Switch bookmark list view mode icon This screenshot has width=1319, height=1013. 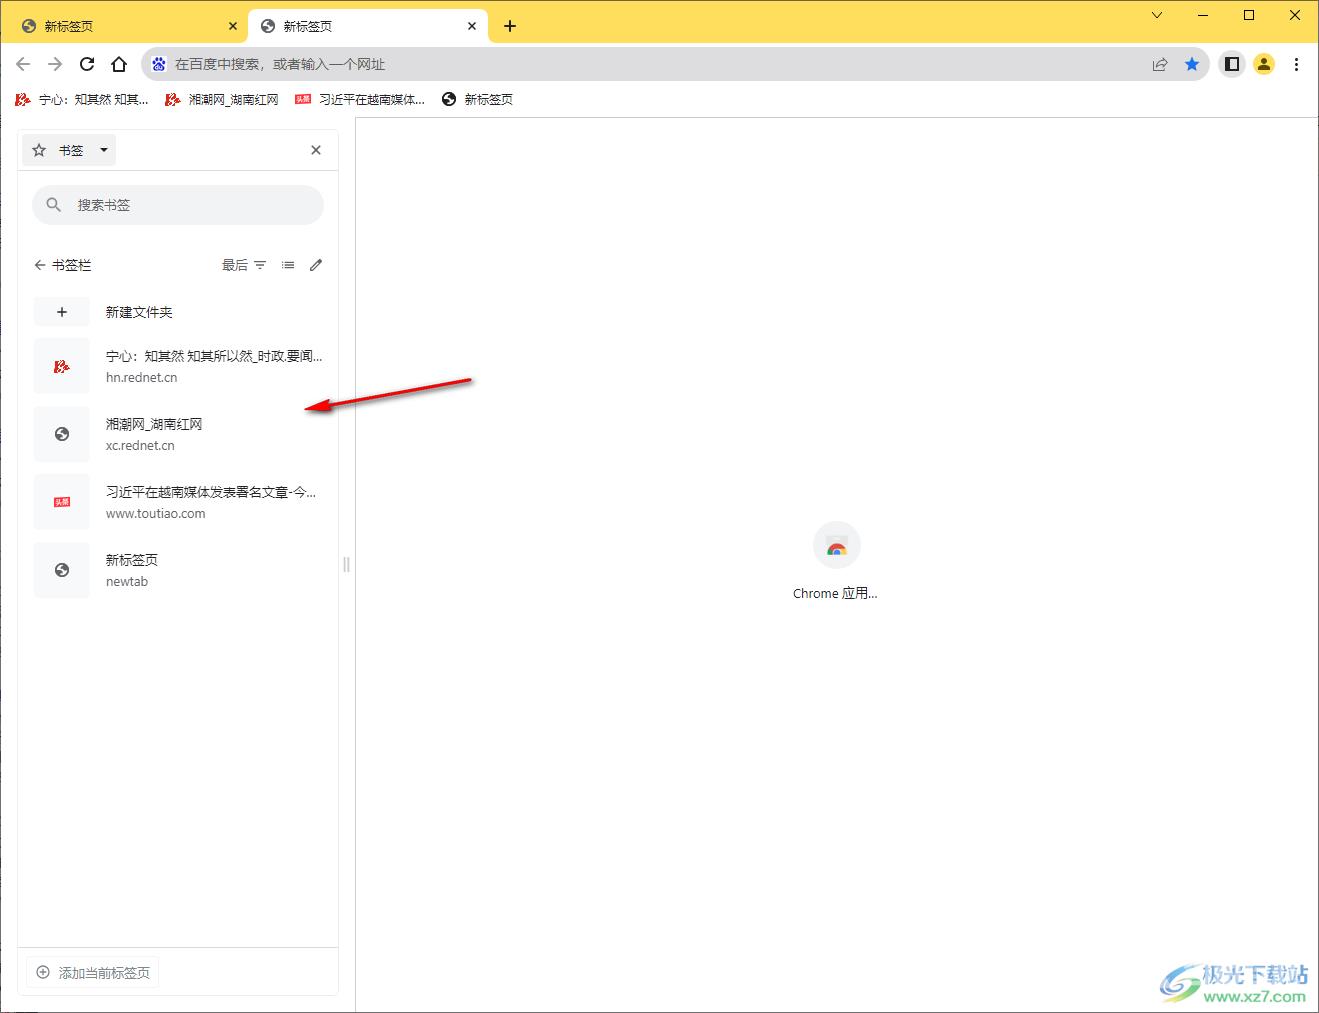288,265
